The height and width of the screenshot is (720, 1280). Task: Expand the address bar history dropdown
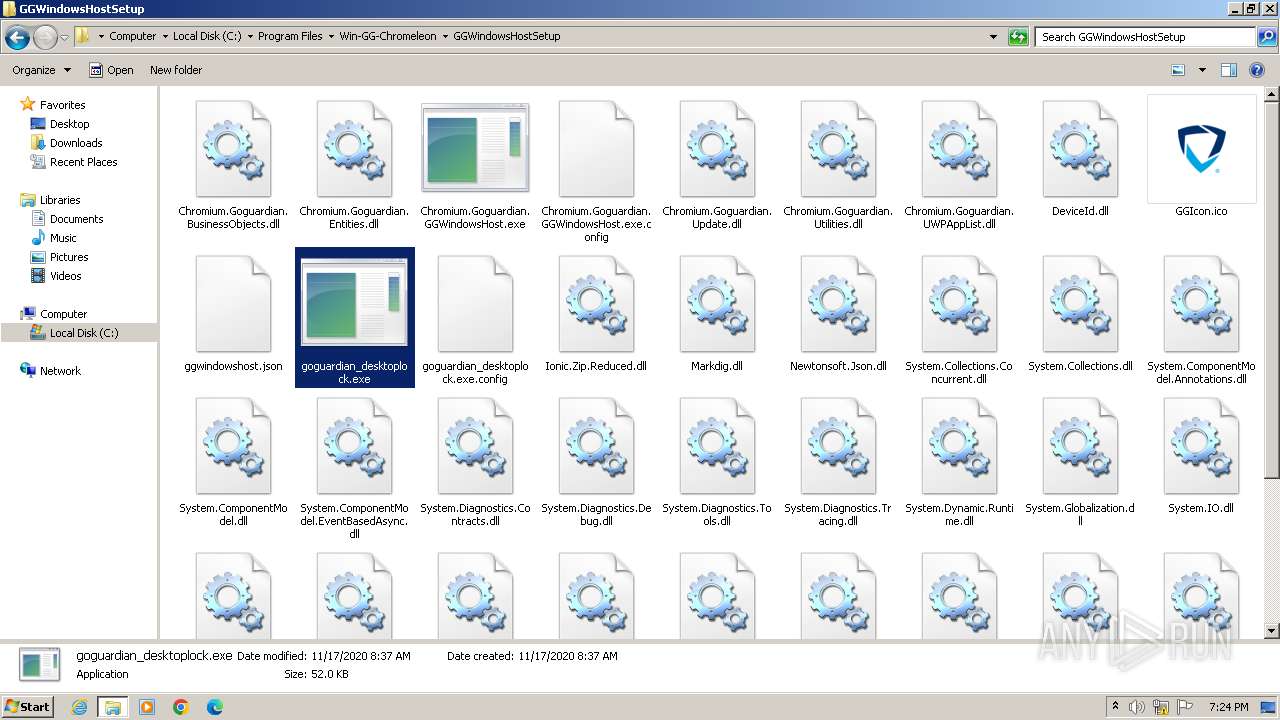[x=993, y=37]
